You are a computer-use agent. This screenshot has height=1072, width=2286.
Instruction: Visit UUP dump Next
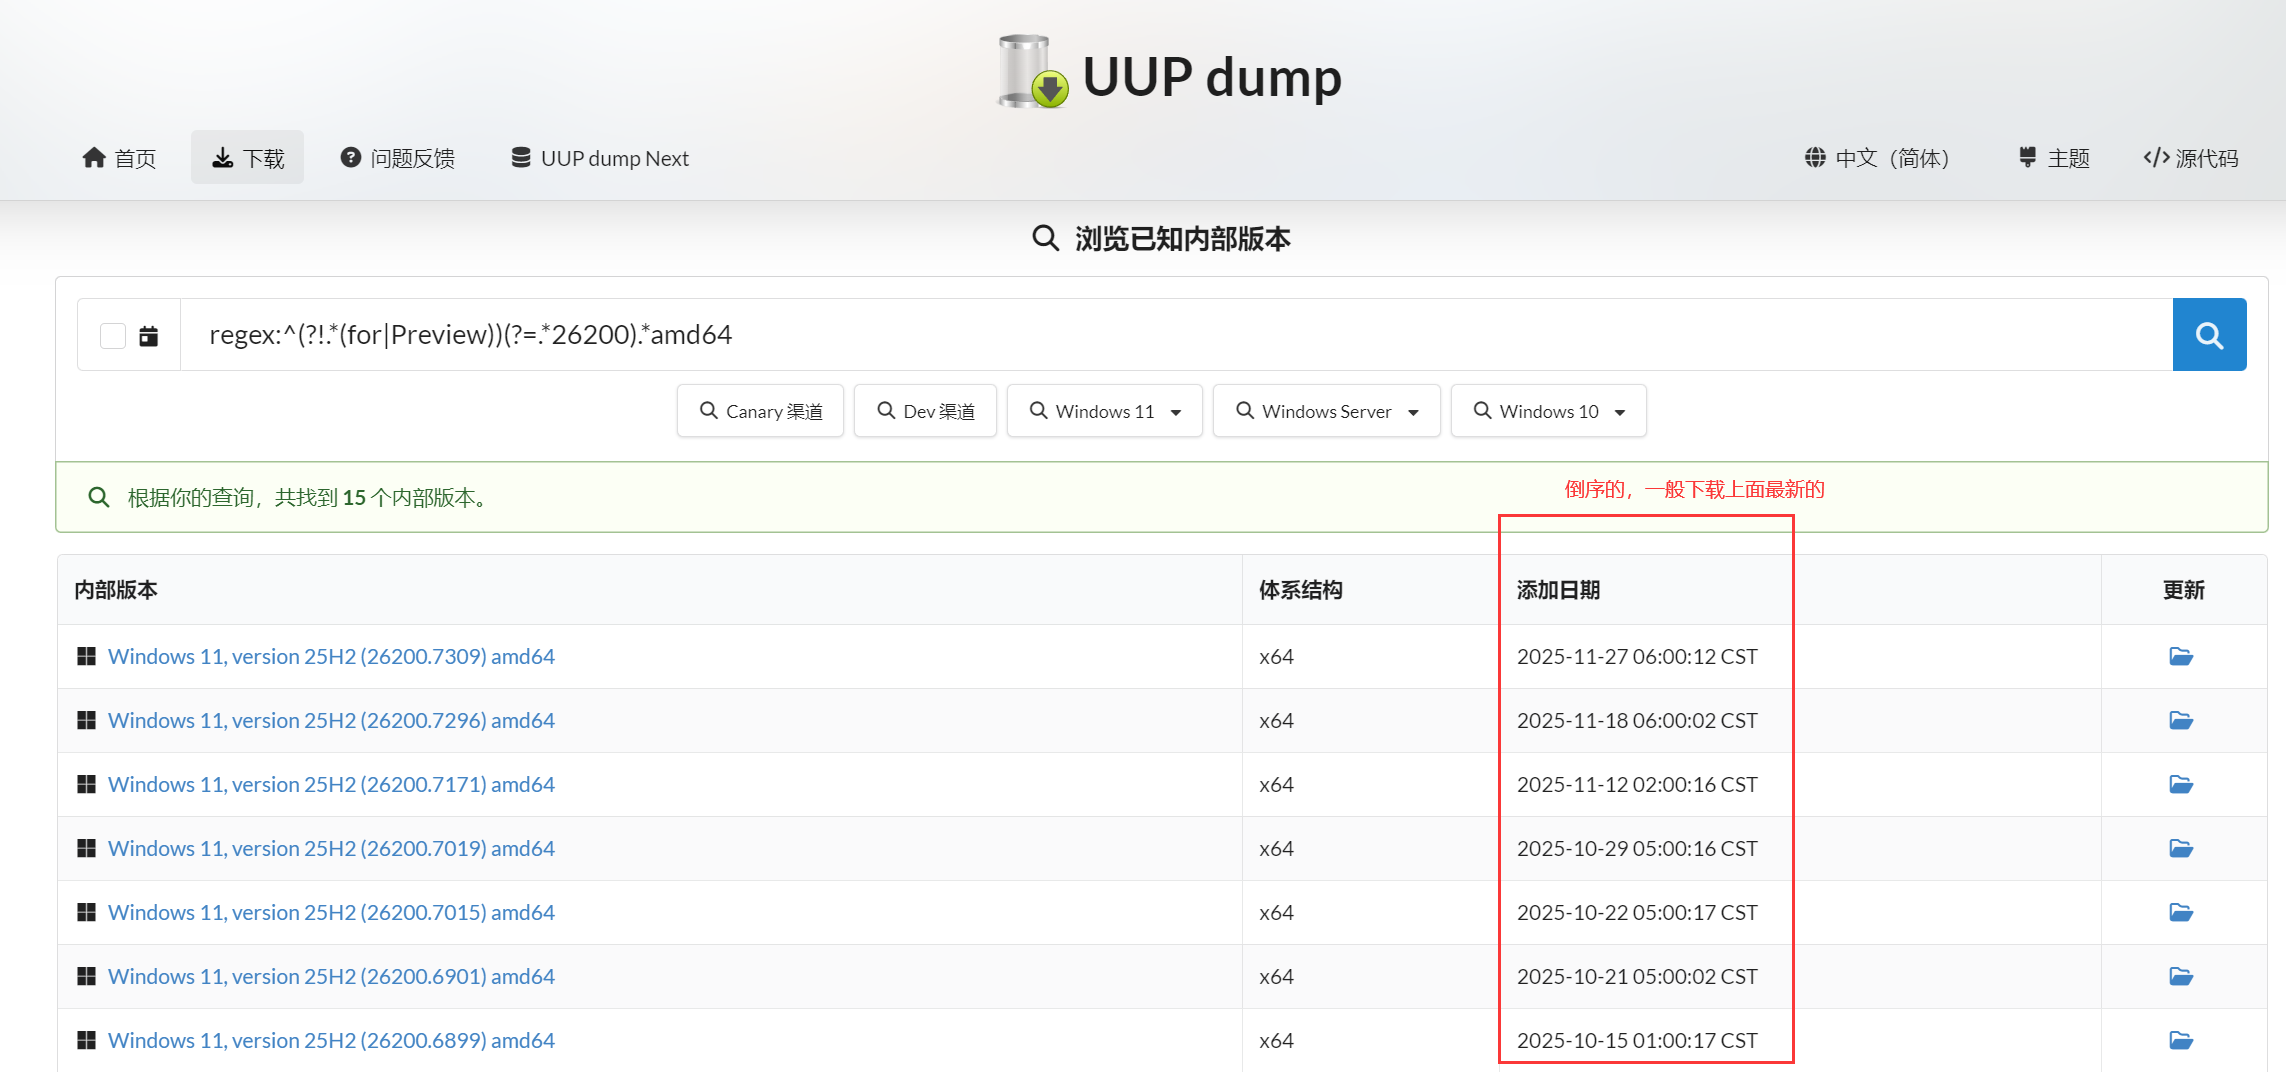pos(600,158)
